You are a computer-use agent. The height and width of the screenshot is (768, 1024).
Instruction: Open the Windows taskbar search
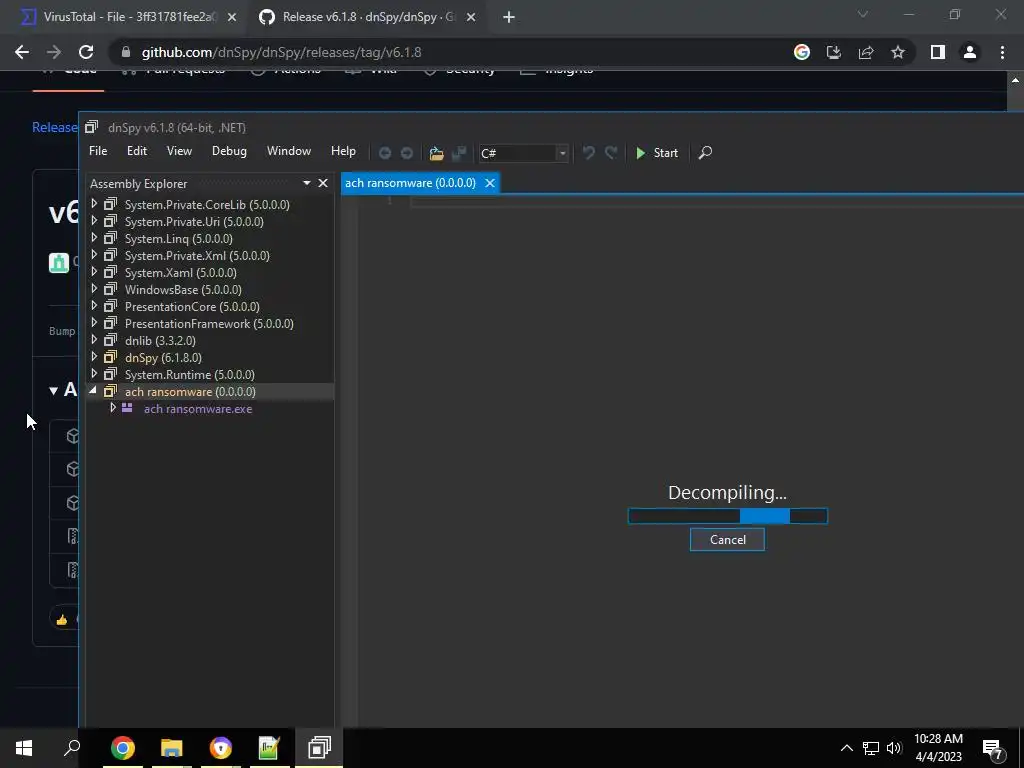pos(72,748)
